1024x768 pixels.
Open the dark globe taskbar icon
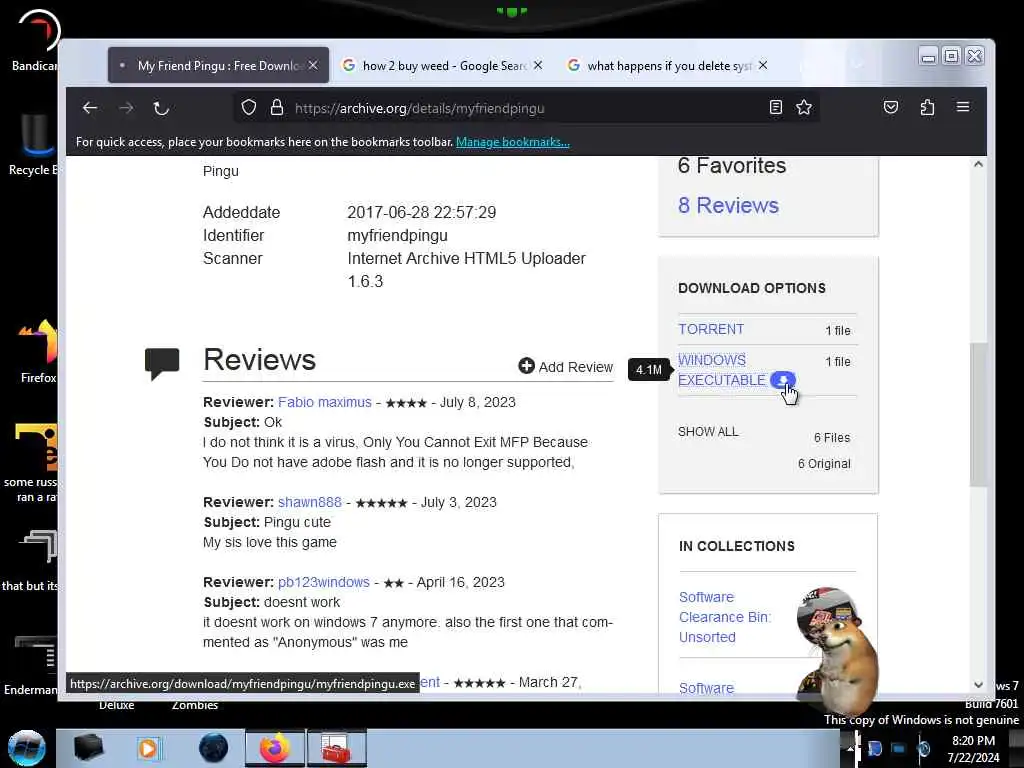[x=213, y=748]
